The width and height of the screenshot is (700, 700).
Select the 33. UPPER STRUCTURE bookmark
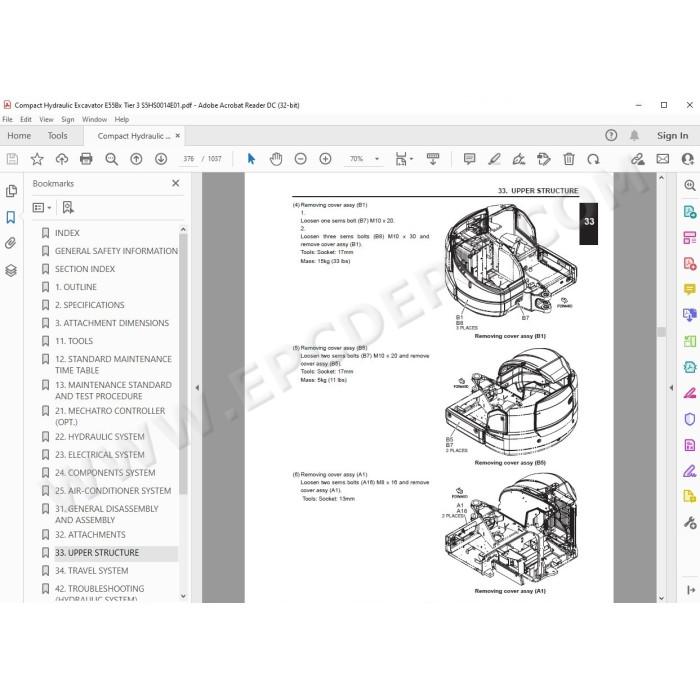point(97,553)
